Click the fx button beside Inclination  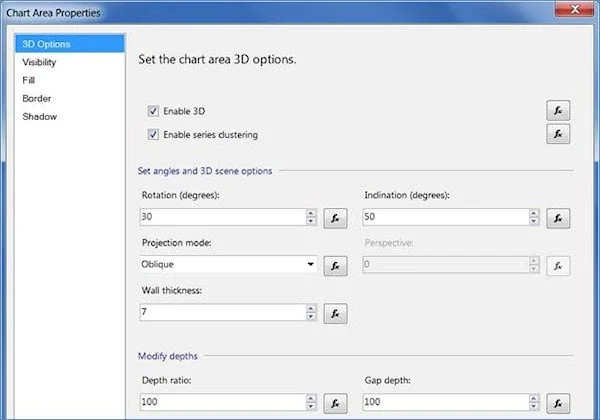coord(558,218)
